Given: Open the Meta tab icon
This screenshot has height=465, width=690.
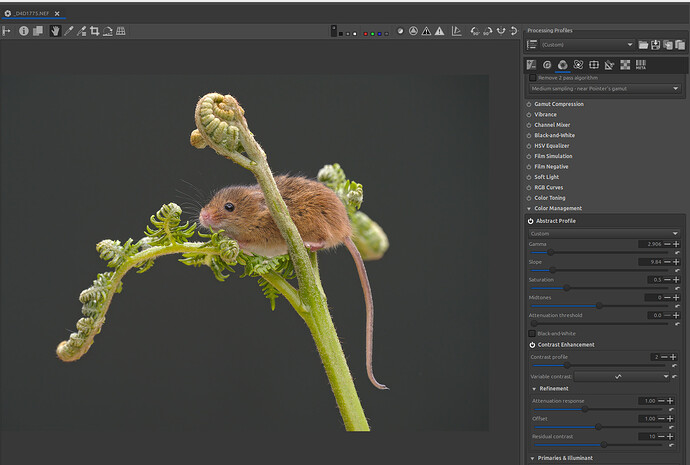Looking at the screenshot, I should click(x=640, y=65).
